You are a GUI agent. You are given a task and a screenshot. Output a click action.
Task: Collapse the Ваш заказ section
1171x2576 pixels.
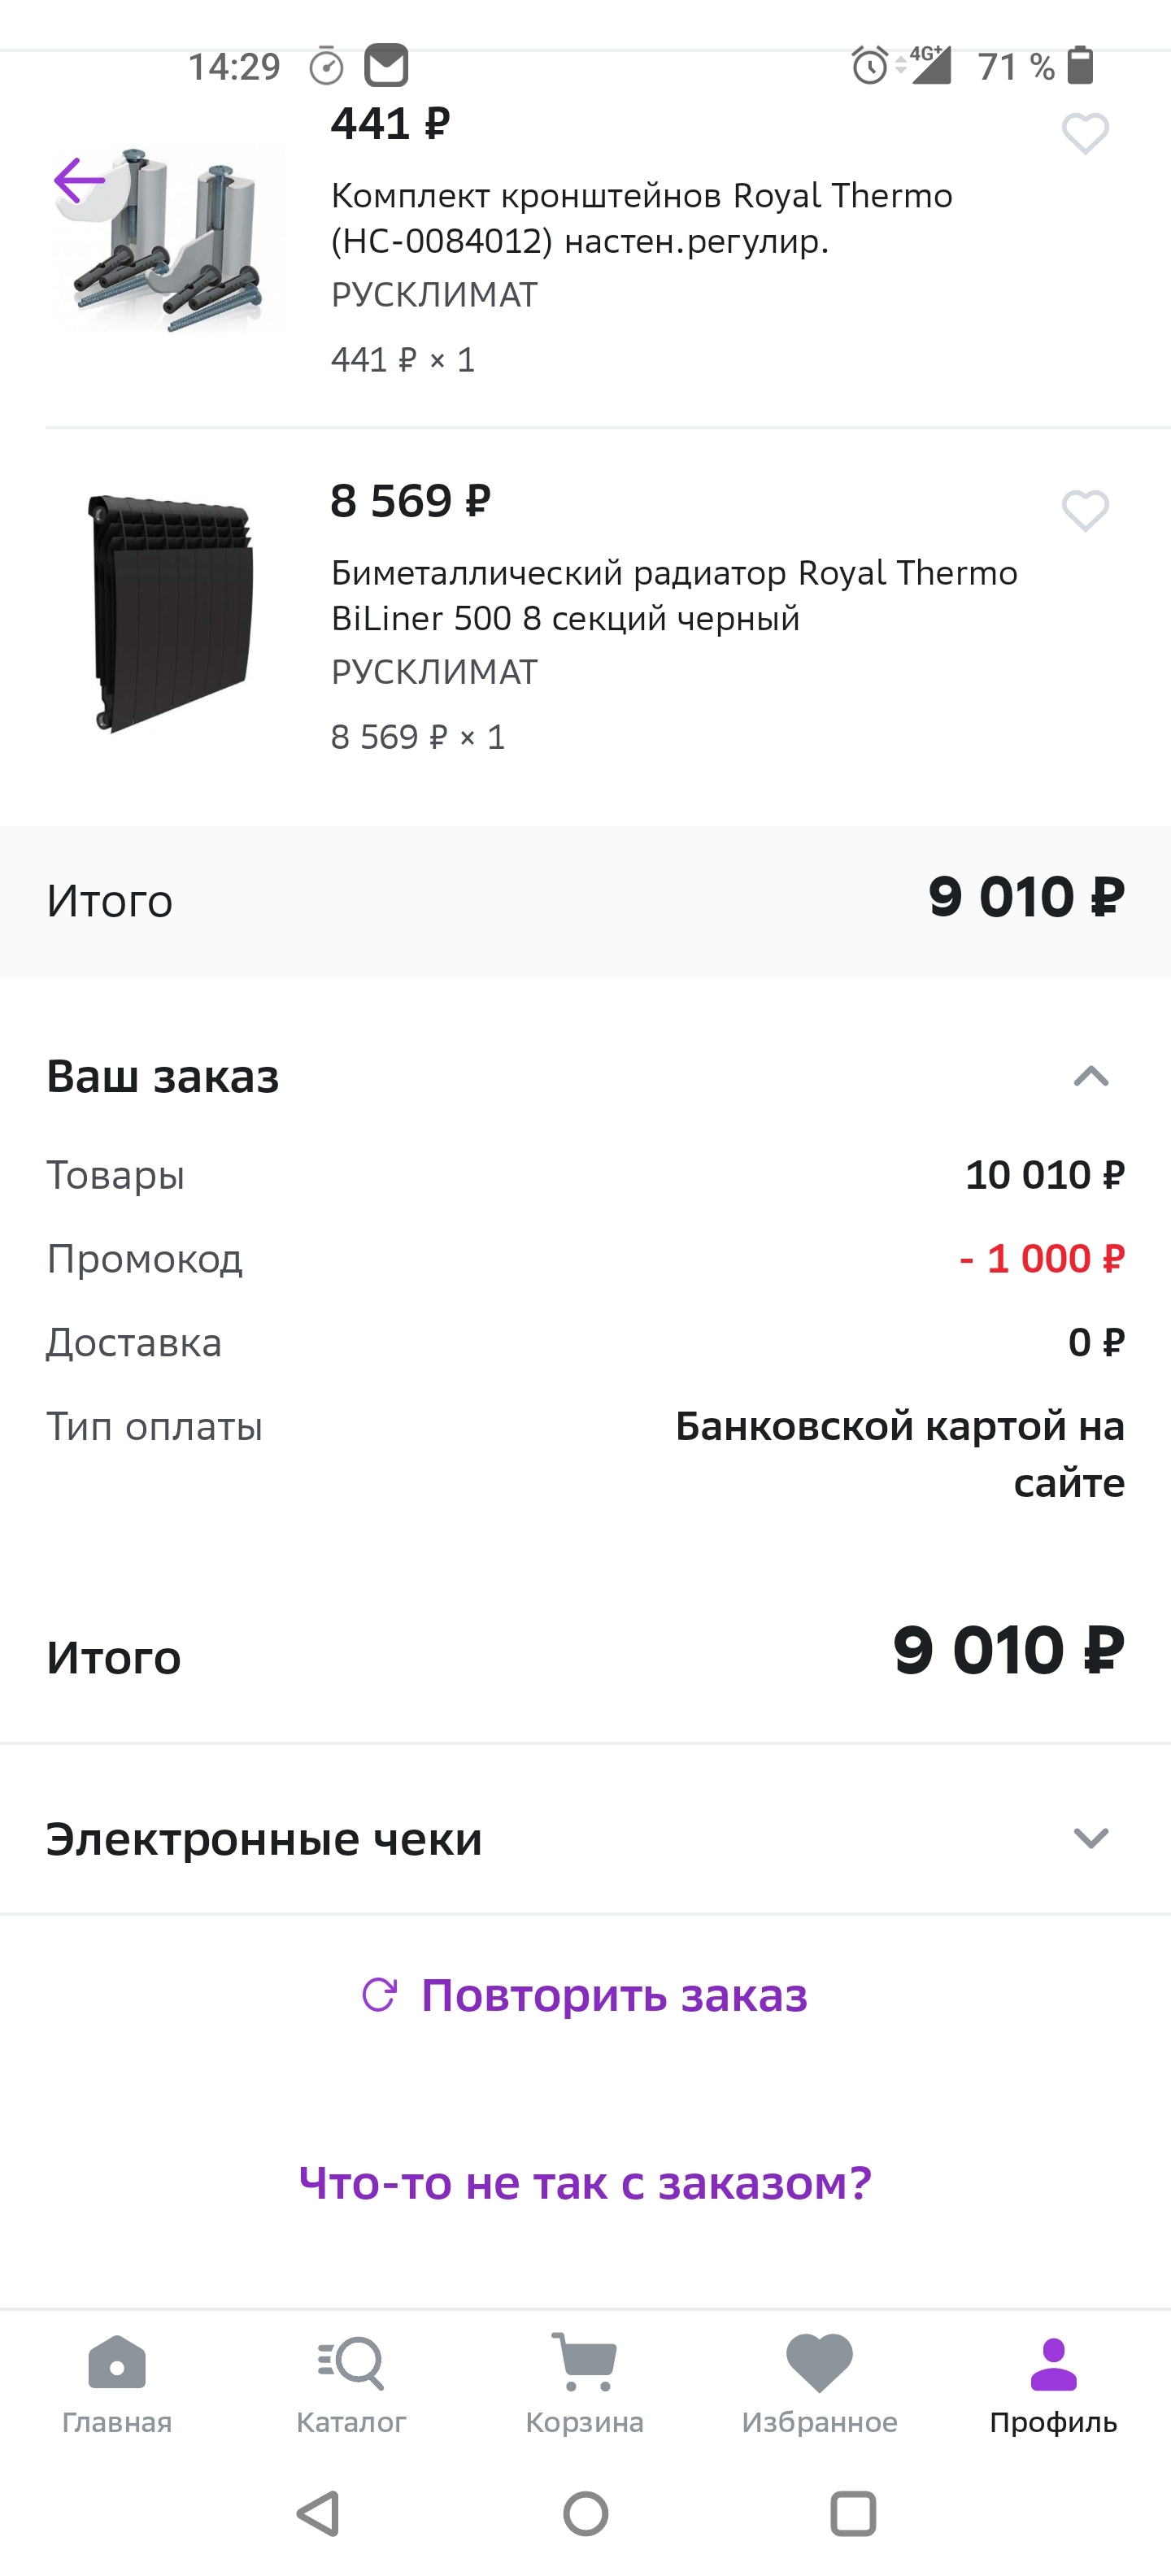(1090, 1077)
